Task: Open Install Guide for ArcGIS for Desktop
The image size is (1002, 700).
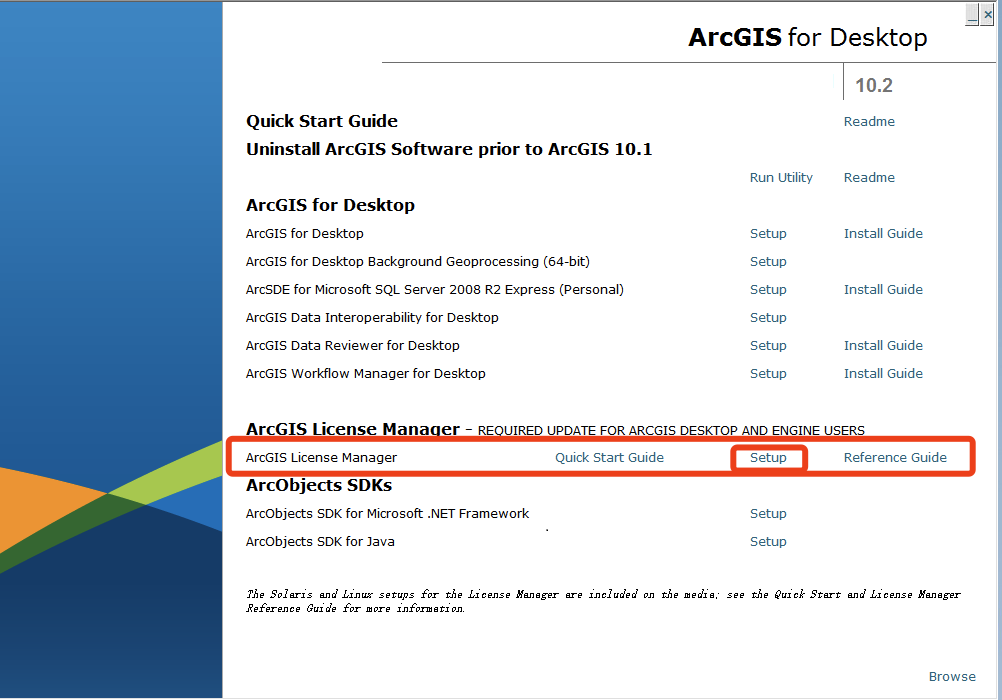Action: [x=883, y=234]
